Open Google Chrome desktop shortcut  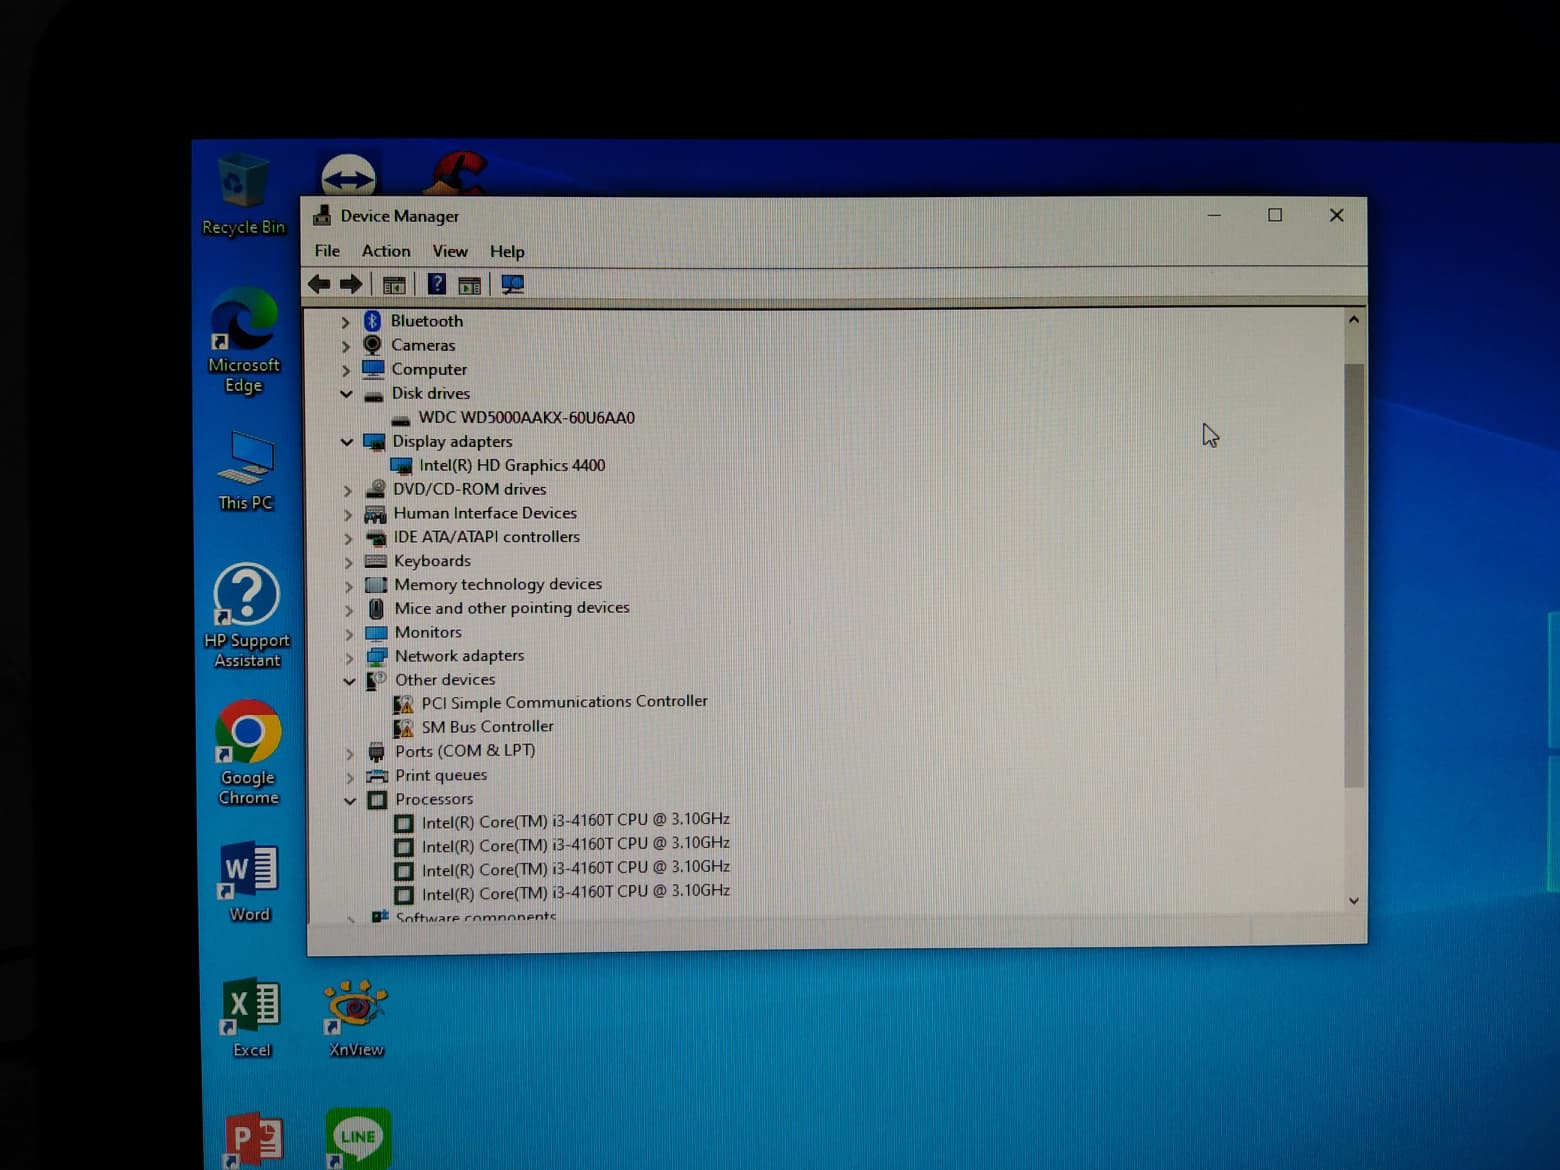tap(248, 752)
